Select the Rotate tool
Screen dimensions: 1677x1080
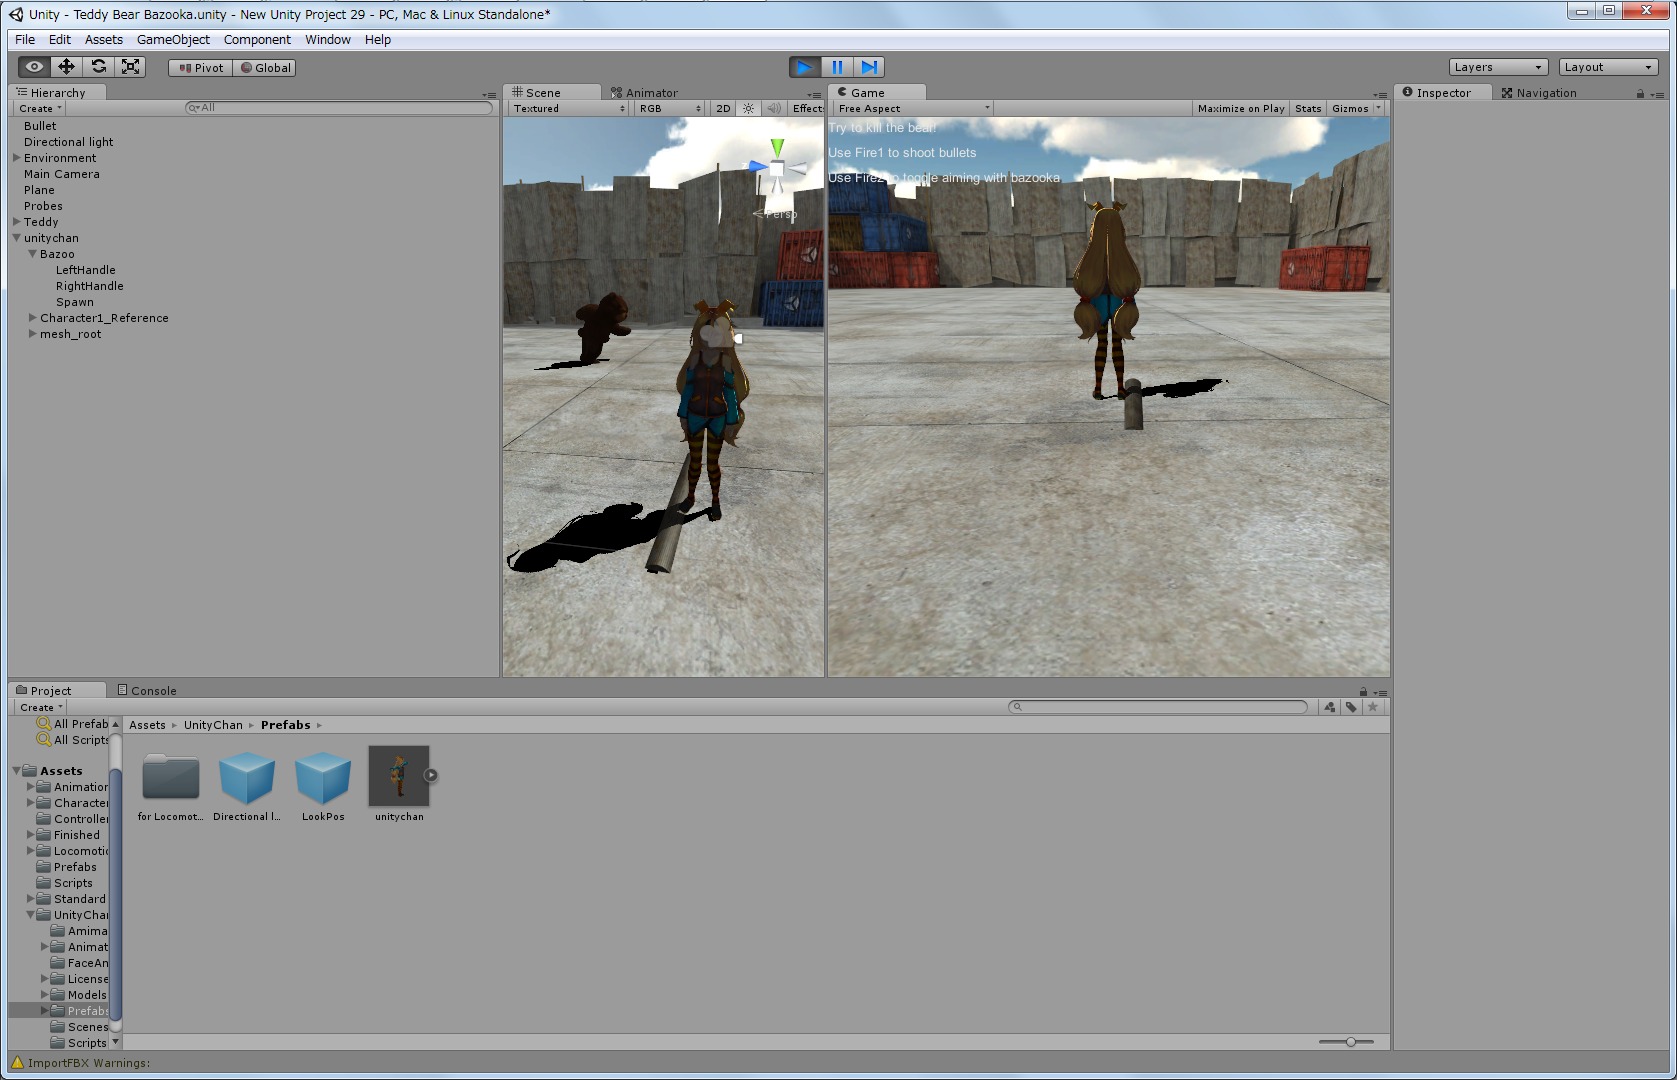point(98,67)
